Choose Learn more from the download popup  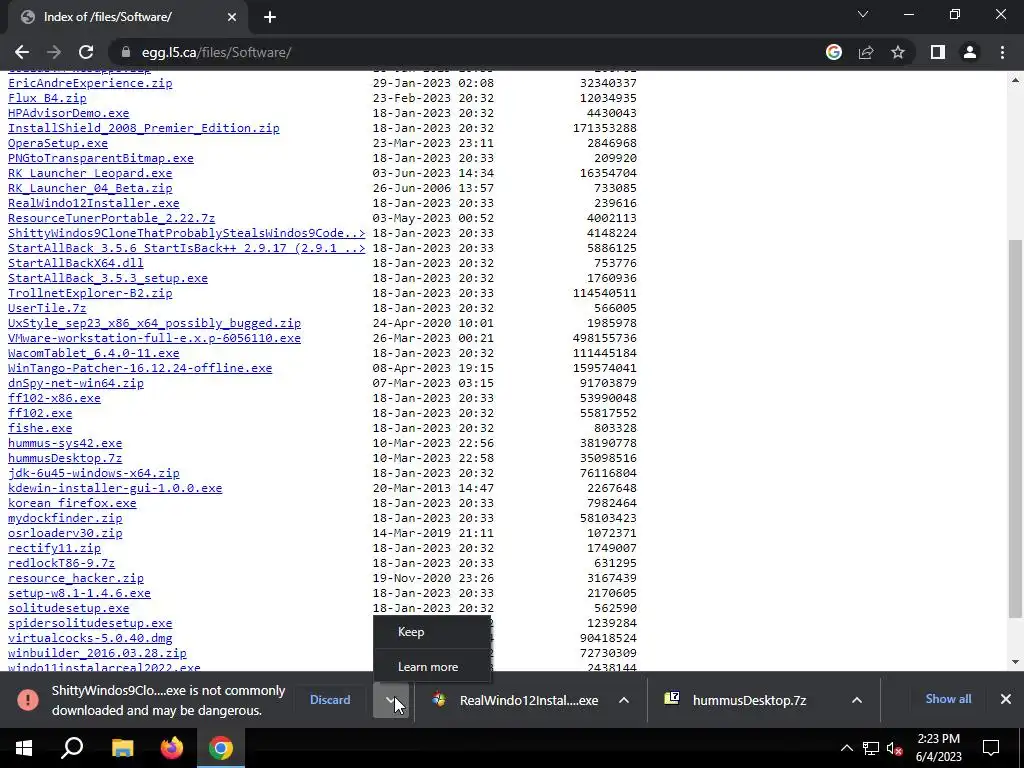pos(432,667)
